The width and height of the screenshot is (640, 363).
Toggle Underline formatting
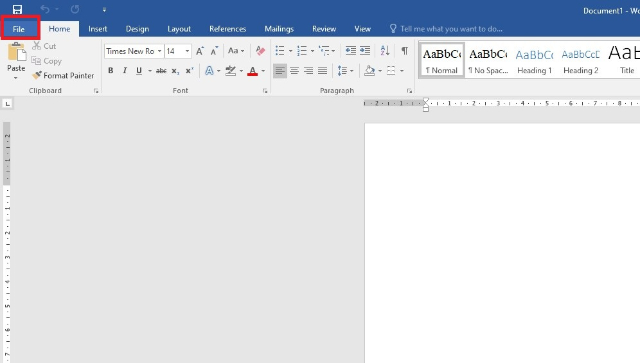[139, 71]
